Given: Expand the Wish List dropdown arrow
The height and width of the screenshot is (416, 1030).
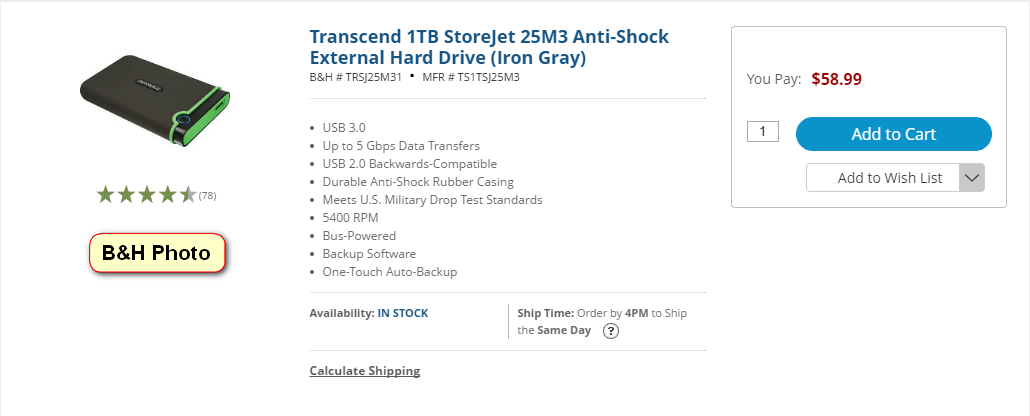Looking at the screenshot, I should click(x=972, y=178).
